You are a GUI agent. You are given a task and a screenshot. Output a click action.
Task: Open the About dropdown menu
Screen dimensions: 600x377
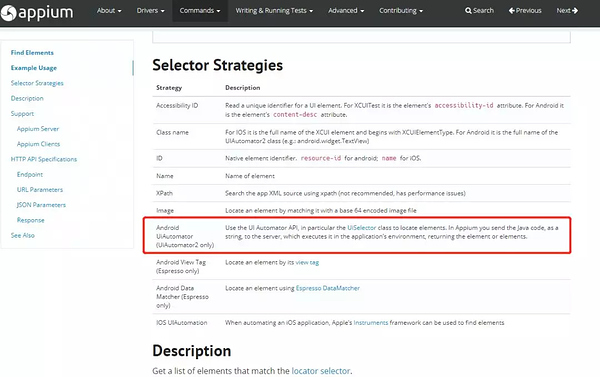click(x=109, y=11)
